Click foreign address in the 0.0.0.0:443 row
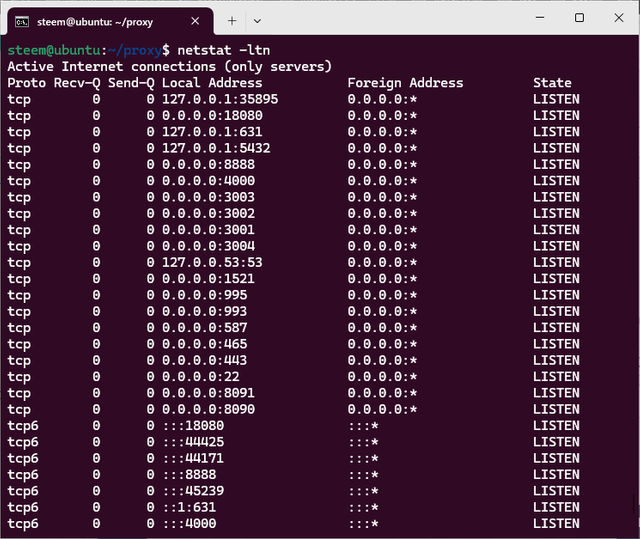The height and width of the screenshot is (539, 640). pos(382,360)
